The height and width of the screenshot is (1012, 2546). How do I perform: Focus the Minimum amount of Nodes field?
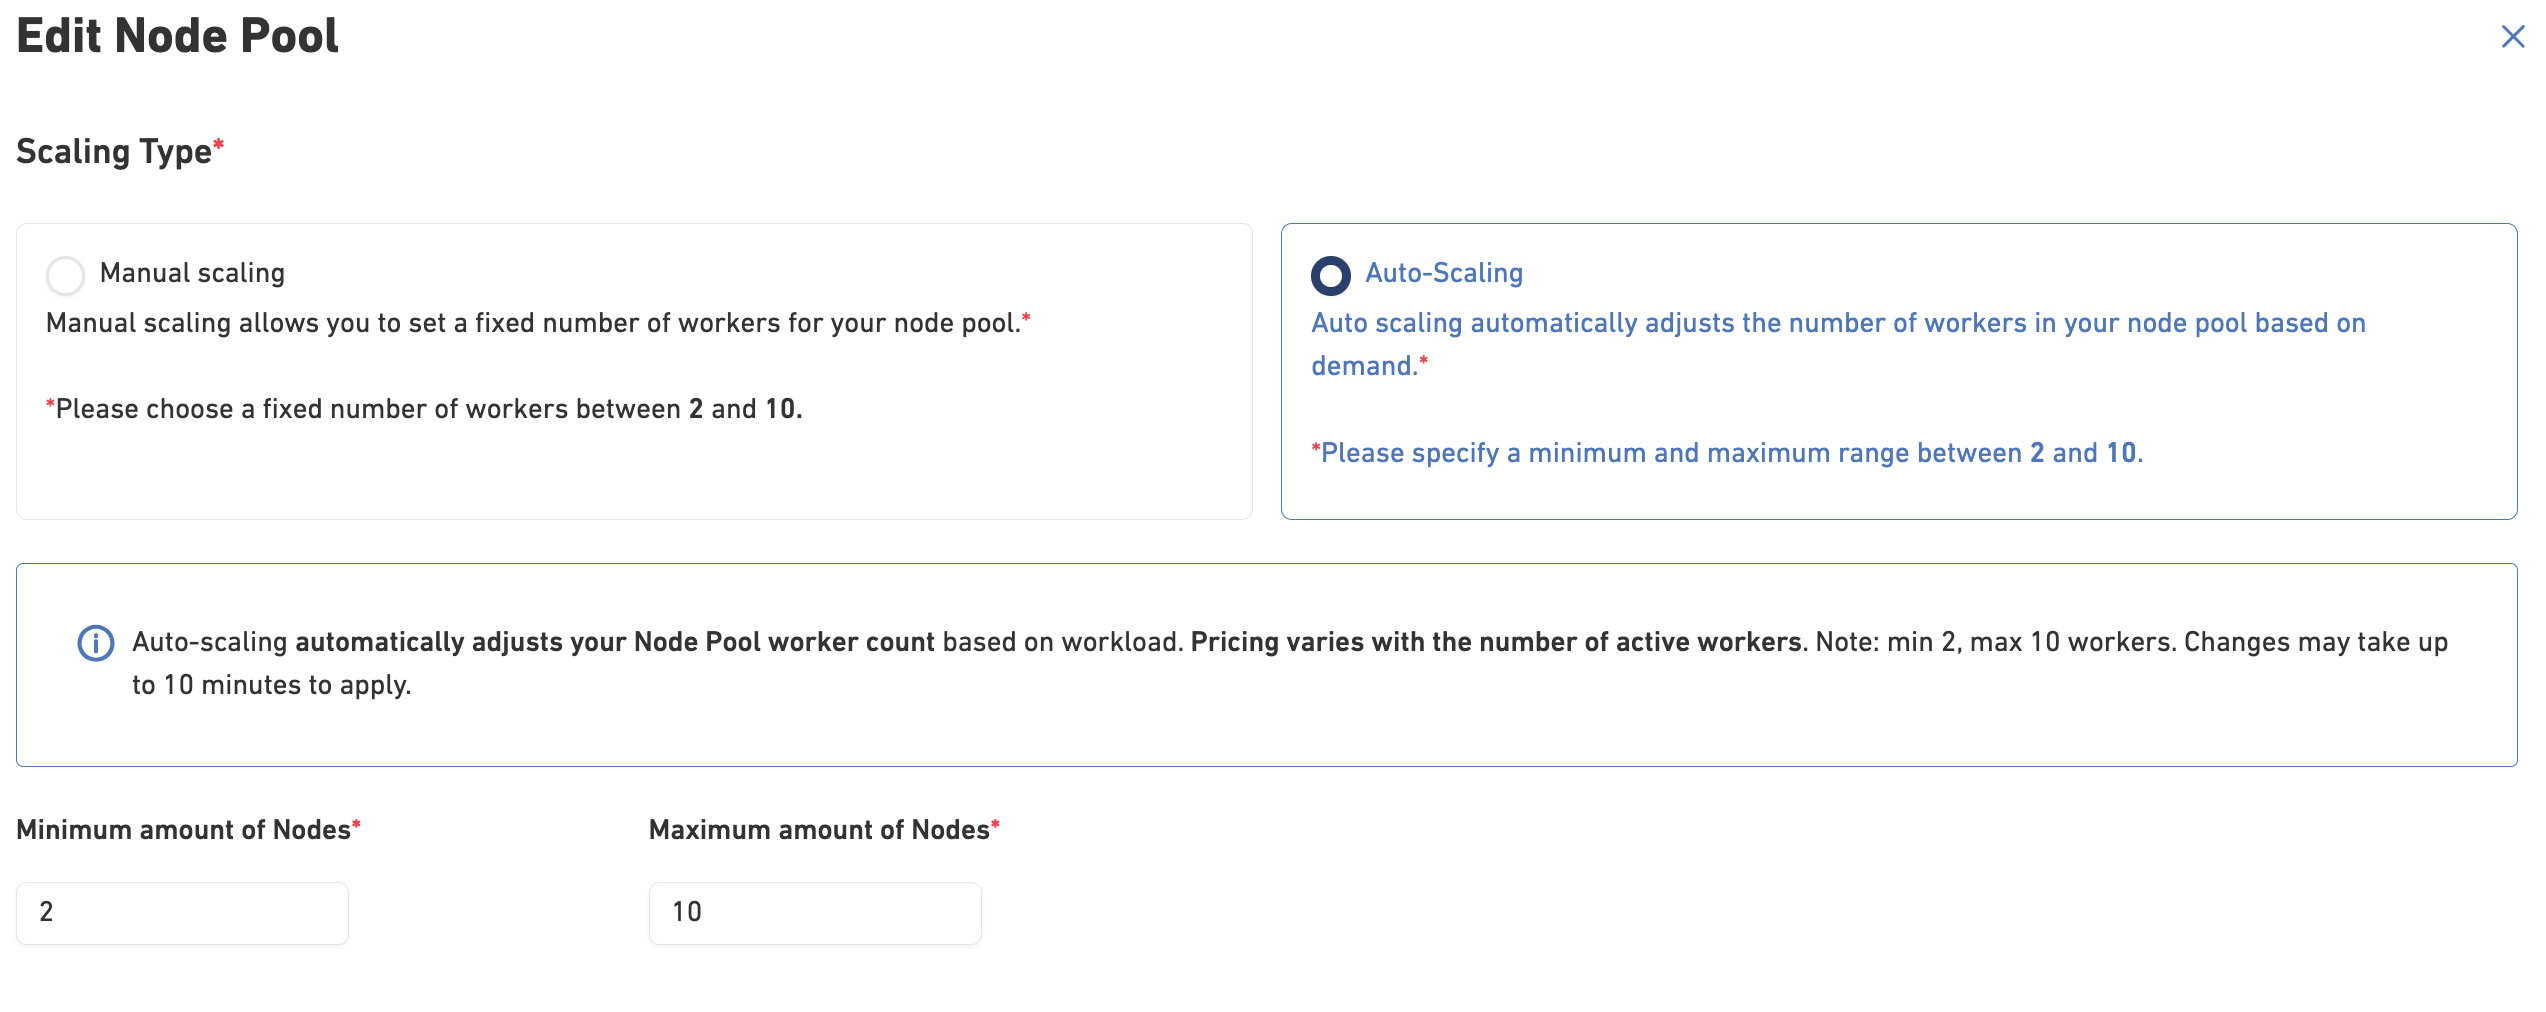pyautogui.click(x=182, y=912)
